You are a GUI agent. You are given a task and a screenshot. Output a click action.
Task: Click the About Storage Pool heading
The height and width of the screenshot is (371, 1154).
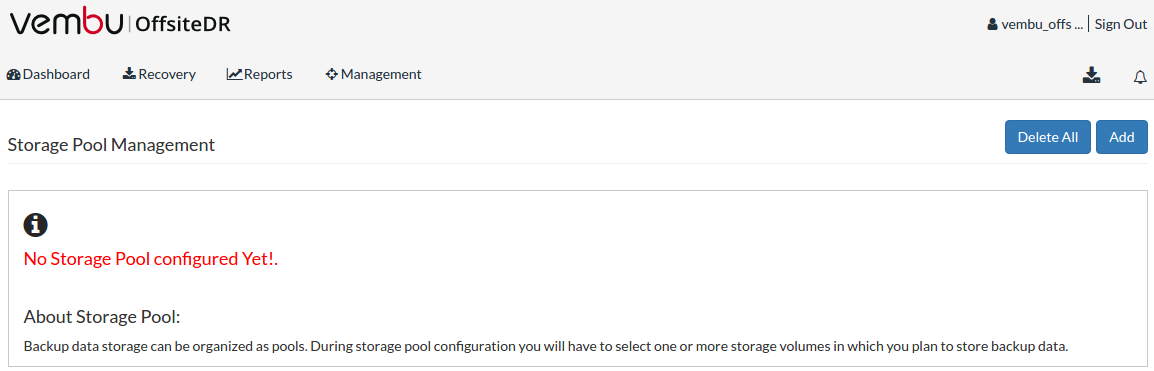[x=102, y=317]
